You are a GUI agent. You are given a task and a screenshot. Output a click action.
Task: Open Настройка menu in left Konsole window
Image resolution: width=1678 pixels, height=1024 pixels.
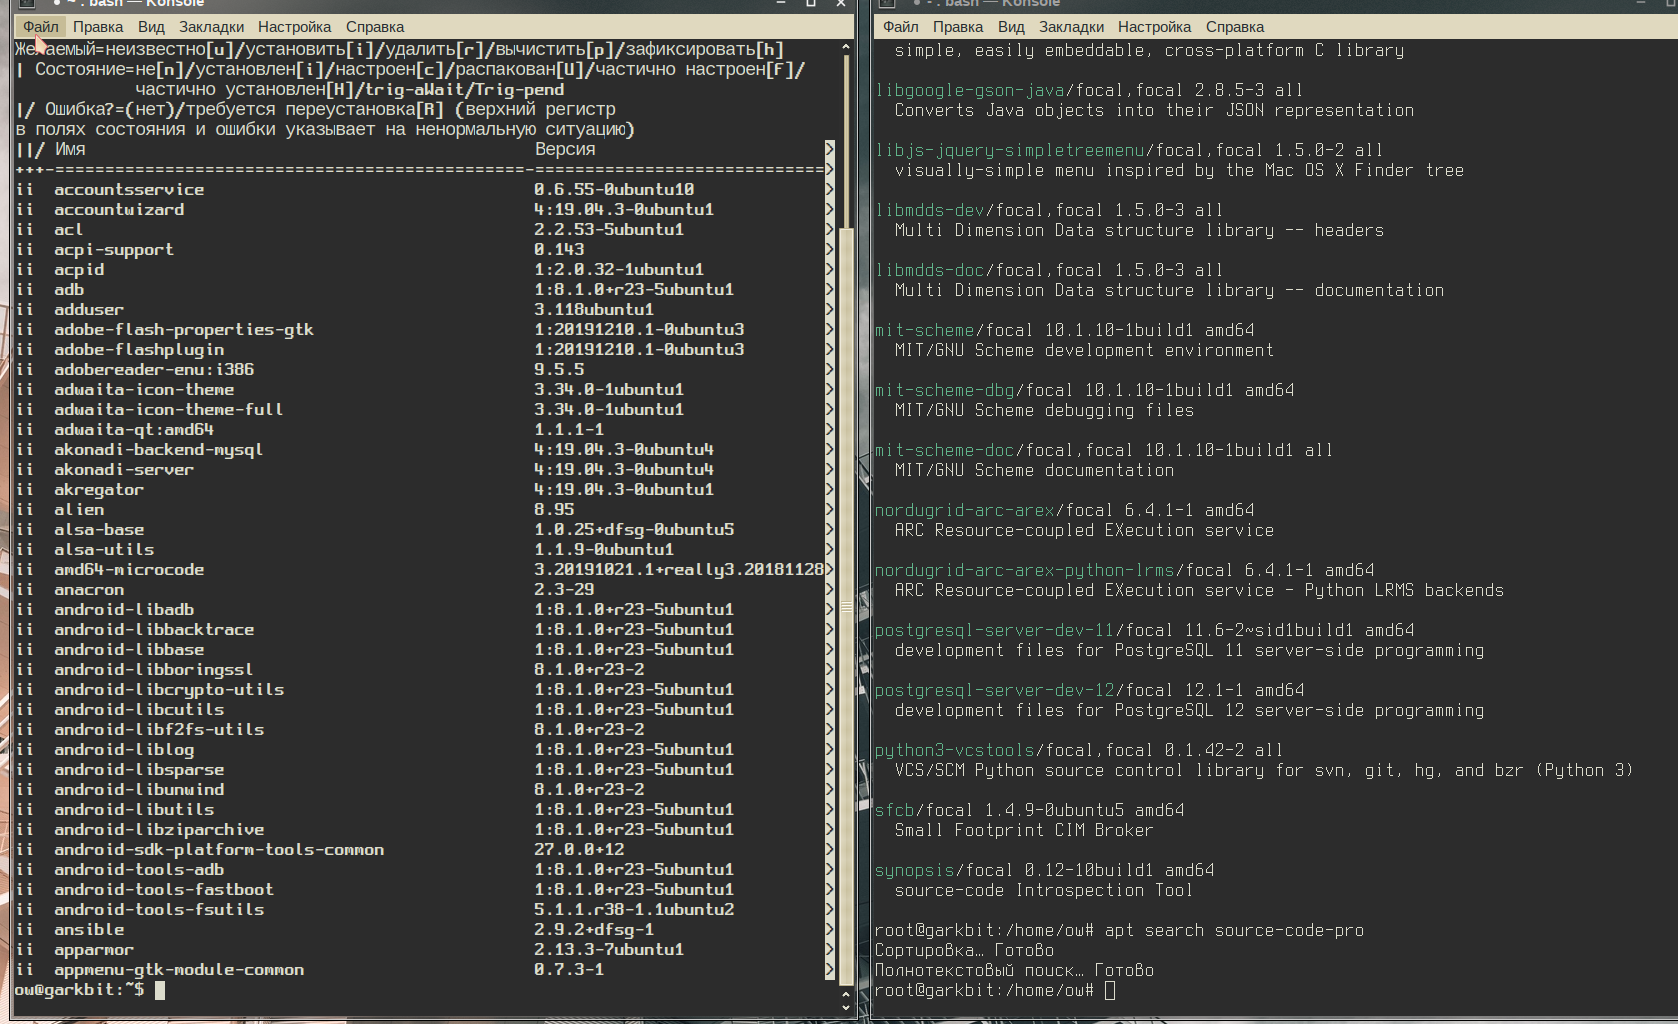pos(294,27)
